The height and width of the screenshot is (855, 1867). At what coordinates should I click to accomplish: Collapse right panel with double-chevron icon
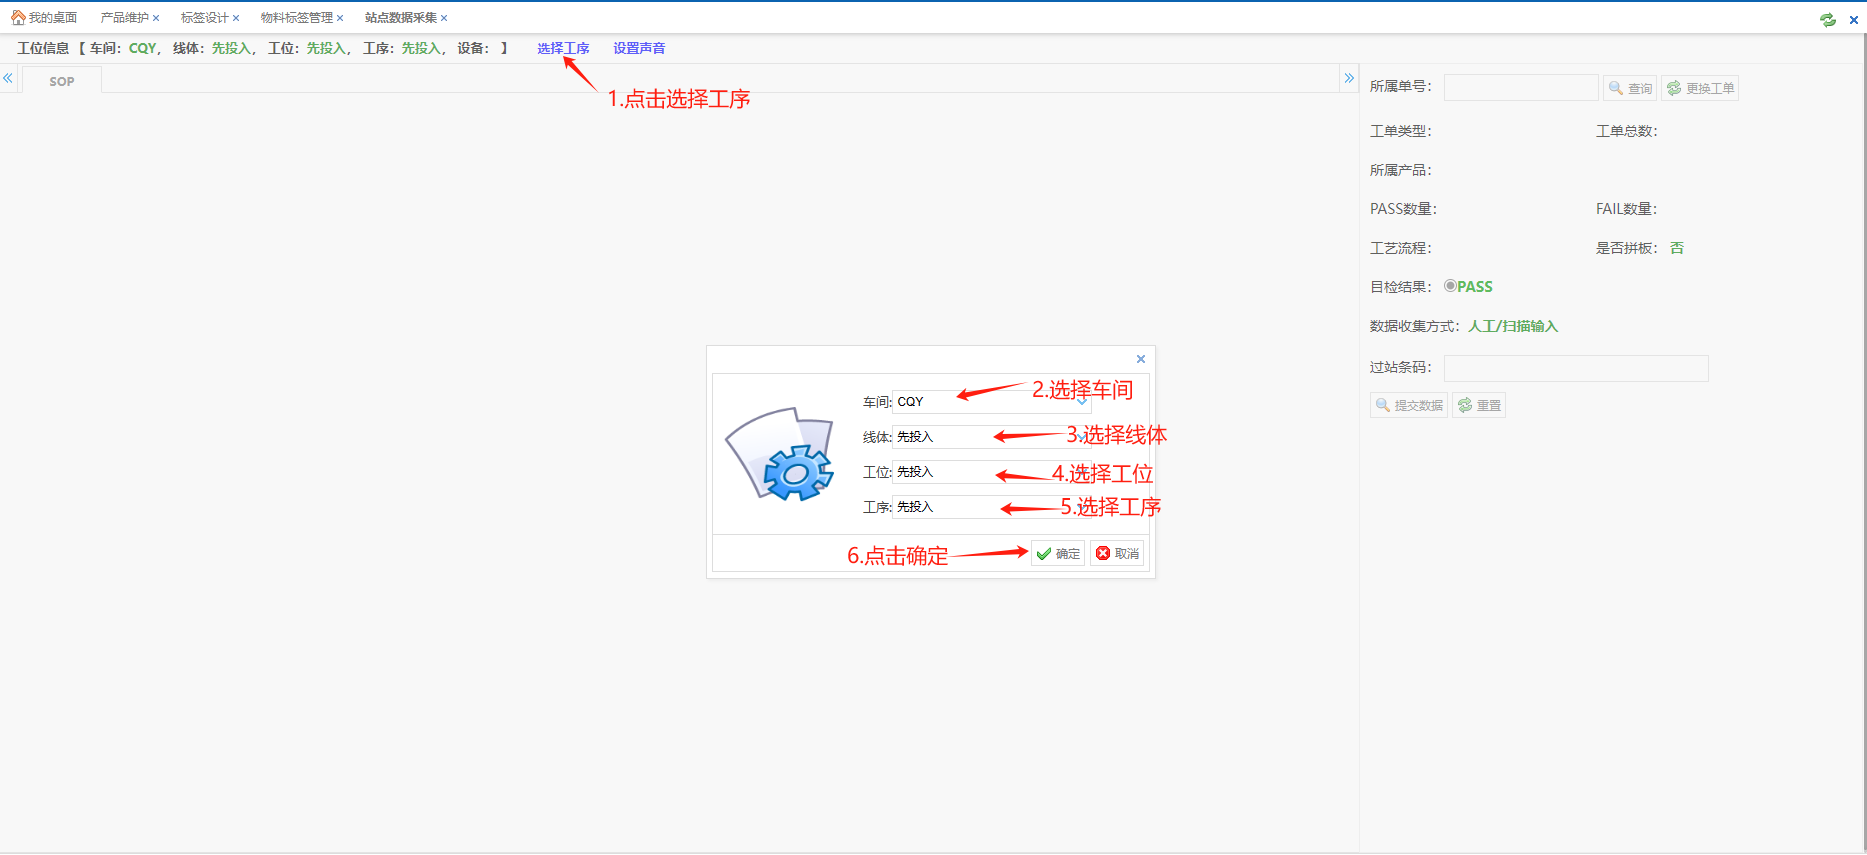[1349, 78]
